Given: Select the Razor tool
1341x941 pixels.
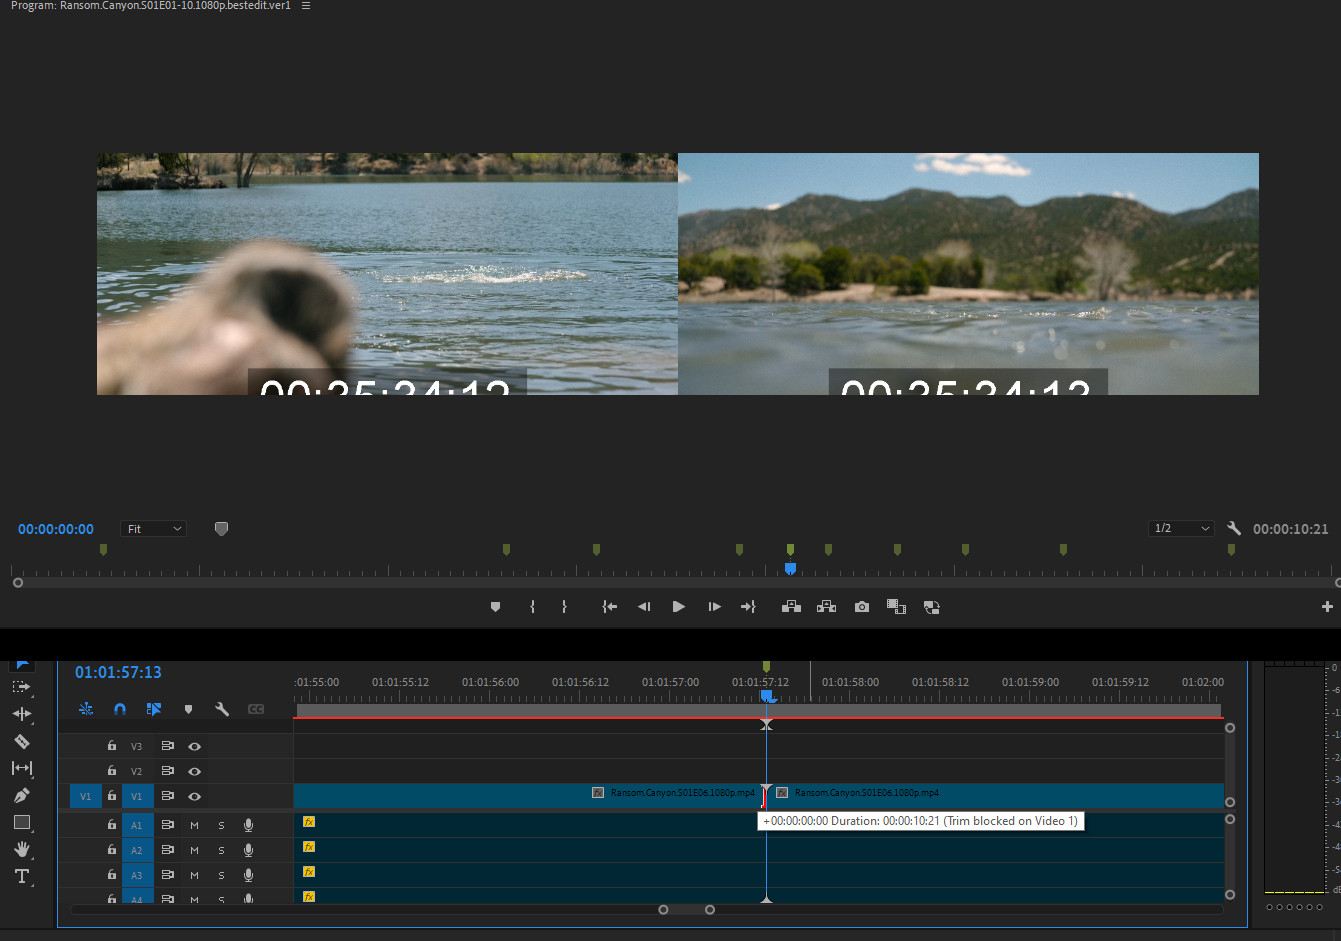Looking at the screenshot, I should pos(21,742).
